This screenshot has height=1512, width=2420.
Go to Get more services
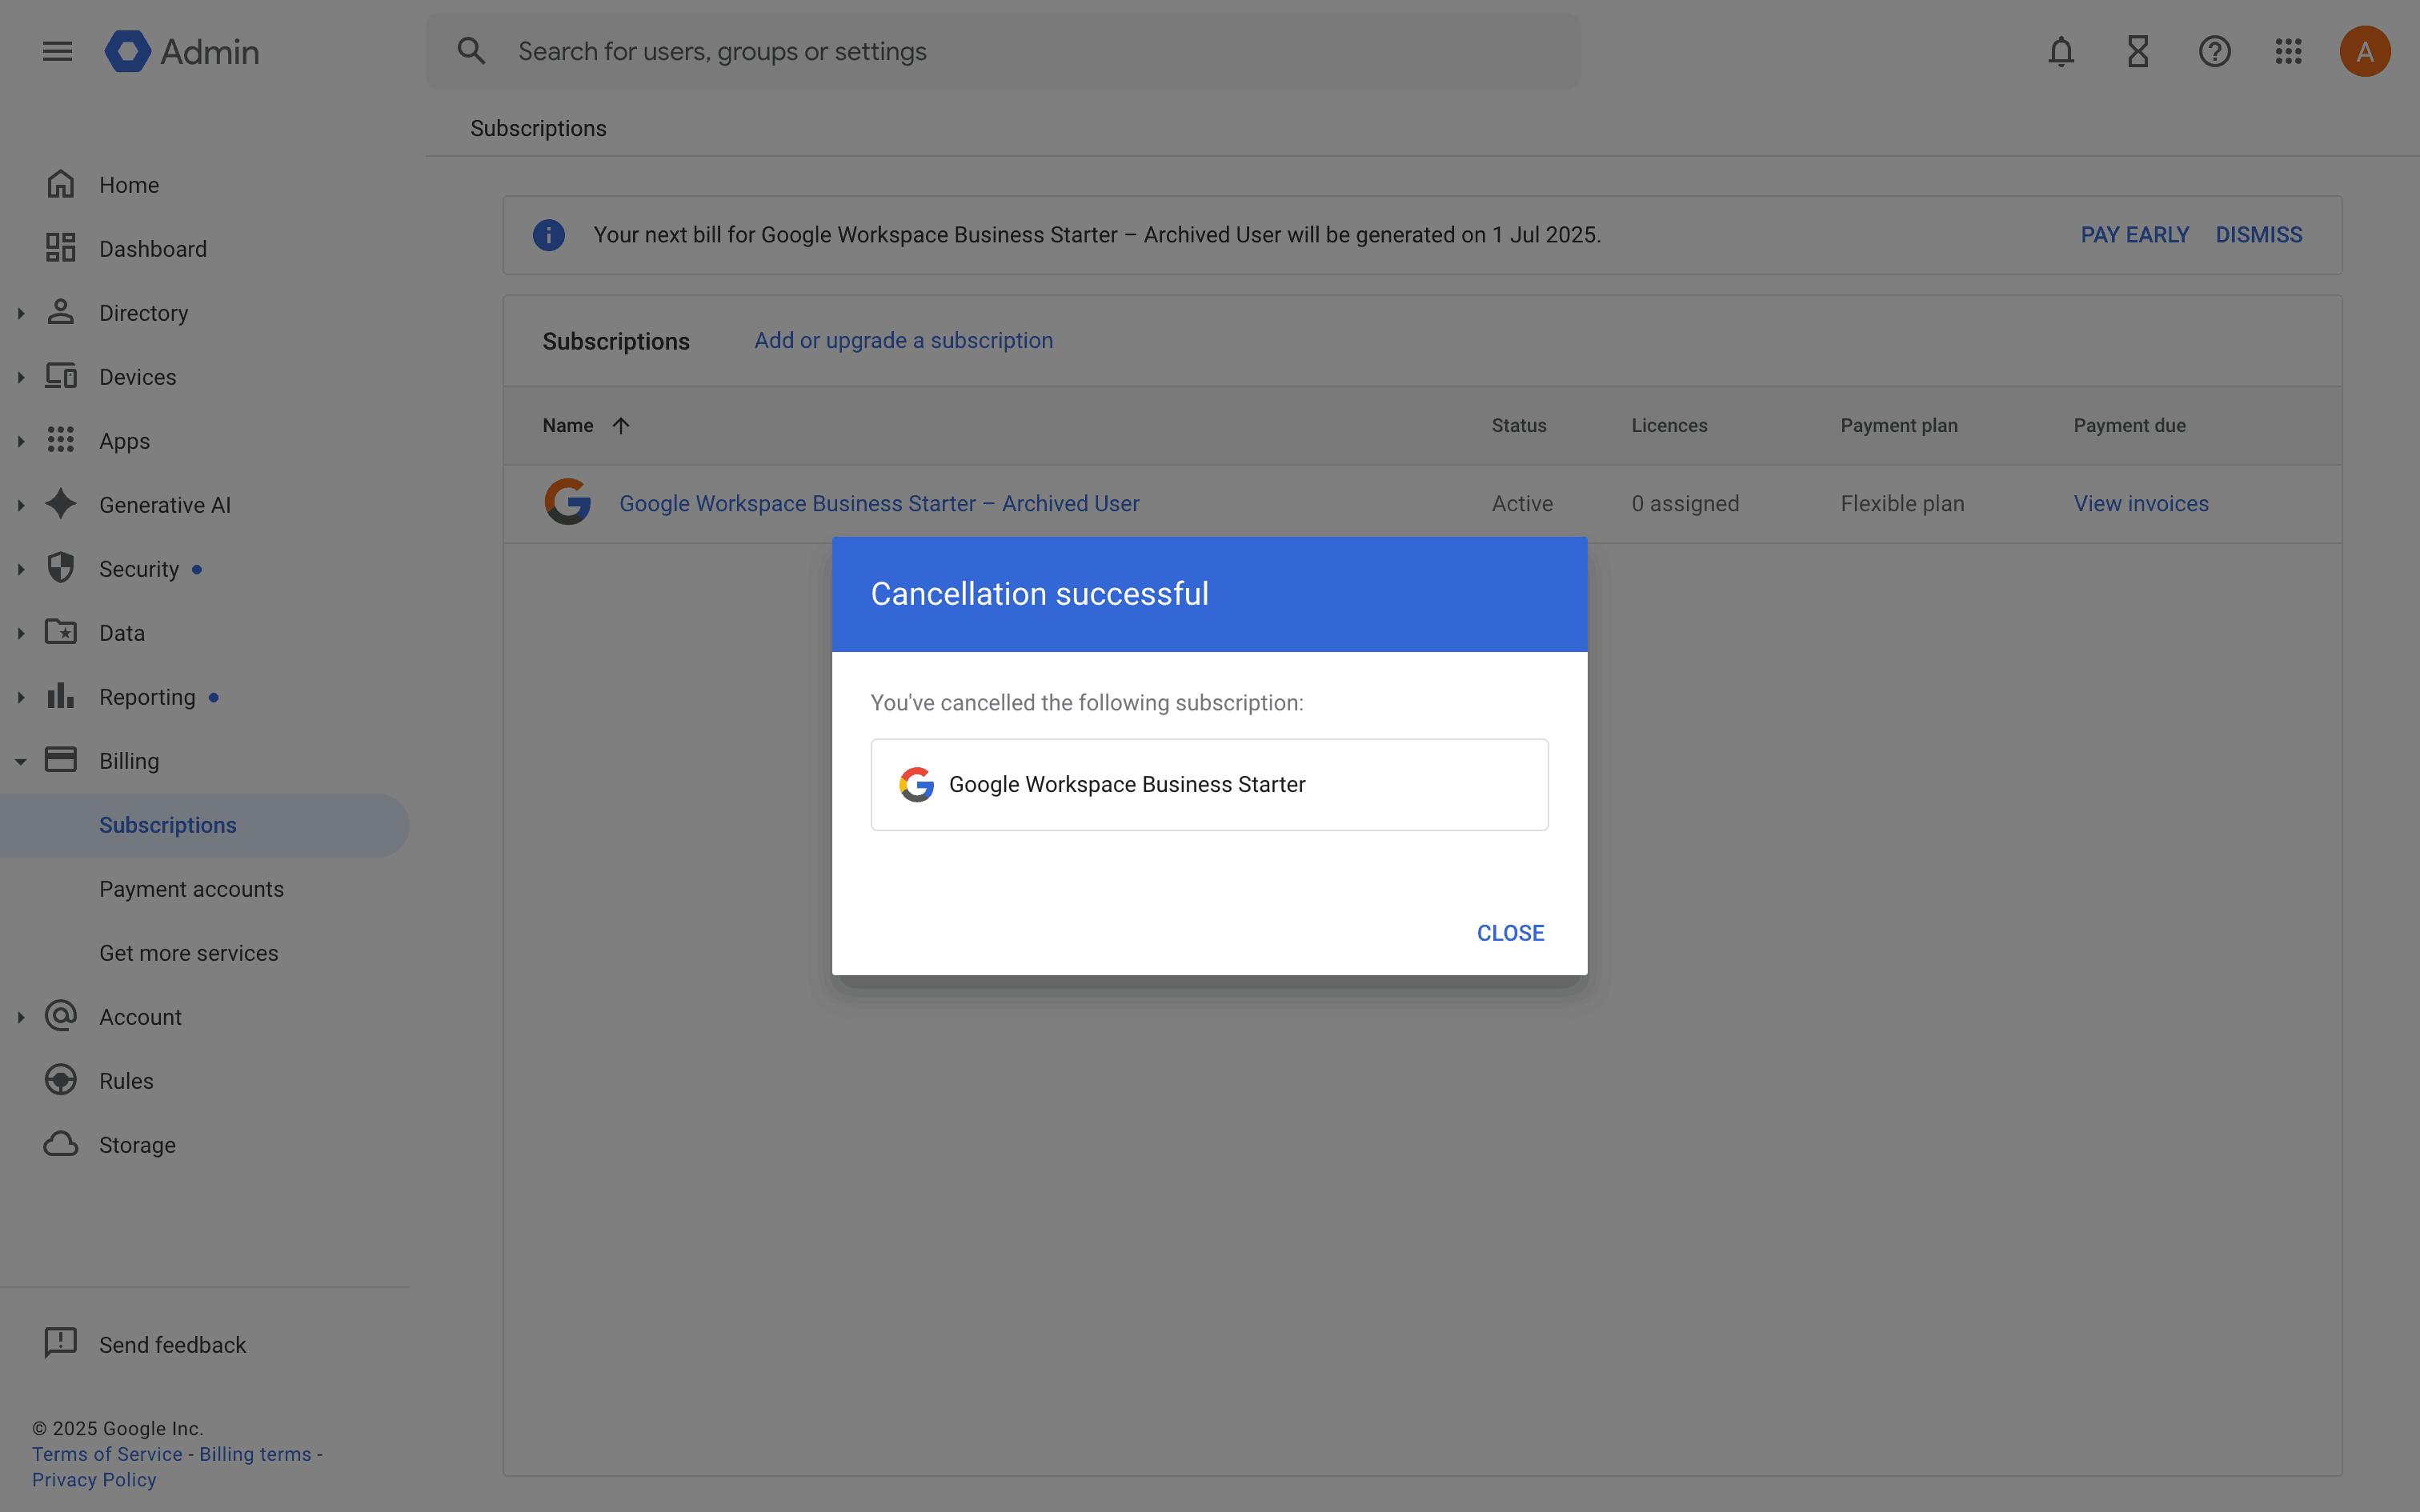click(x=188, y=953)
